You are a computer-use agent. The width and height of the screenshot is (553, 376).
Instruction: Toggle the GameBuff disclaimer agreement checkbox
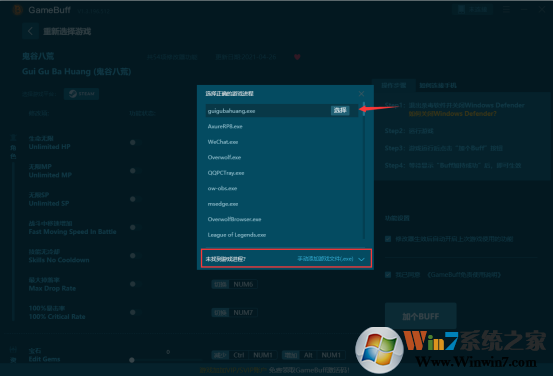388,274
